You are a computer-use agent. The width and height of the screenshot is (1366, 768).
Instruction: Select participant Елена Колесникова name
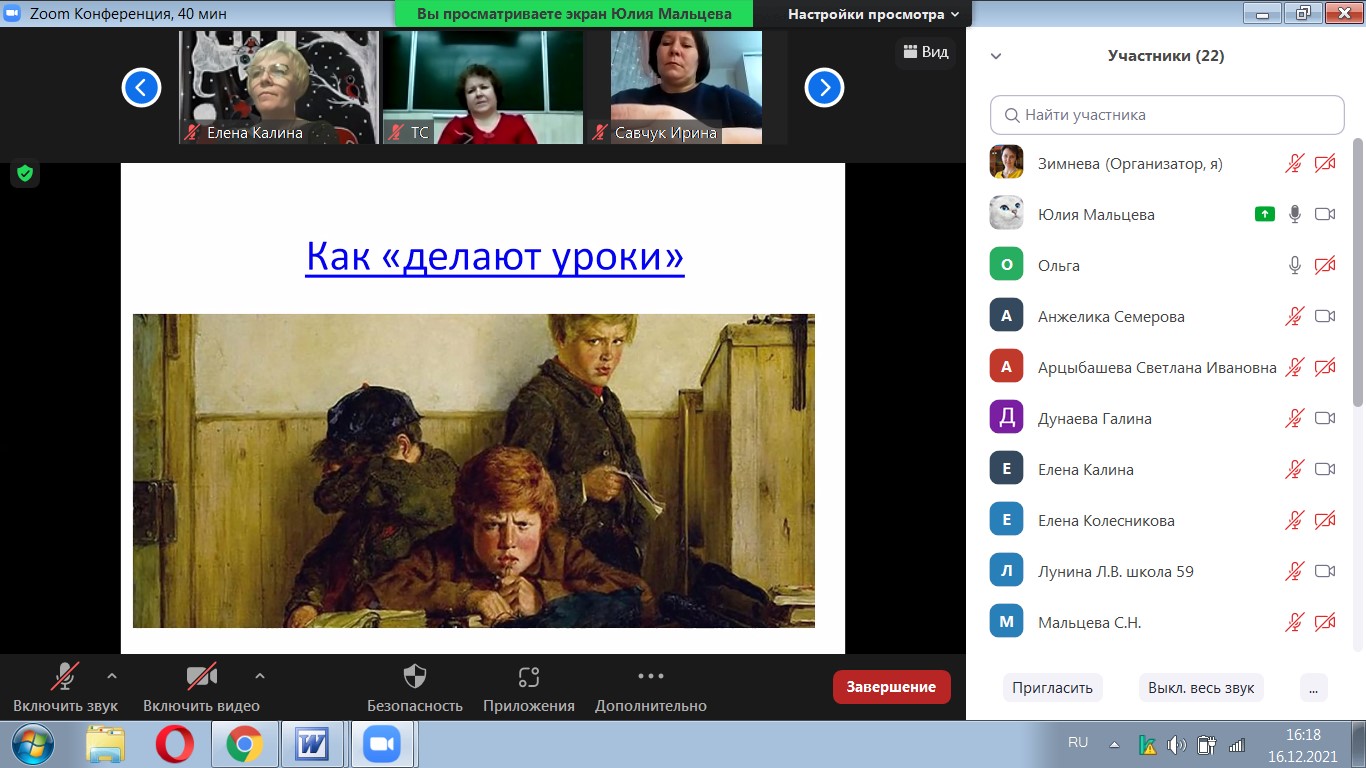coord(1106,520)
